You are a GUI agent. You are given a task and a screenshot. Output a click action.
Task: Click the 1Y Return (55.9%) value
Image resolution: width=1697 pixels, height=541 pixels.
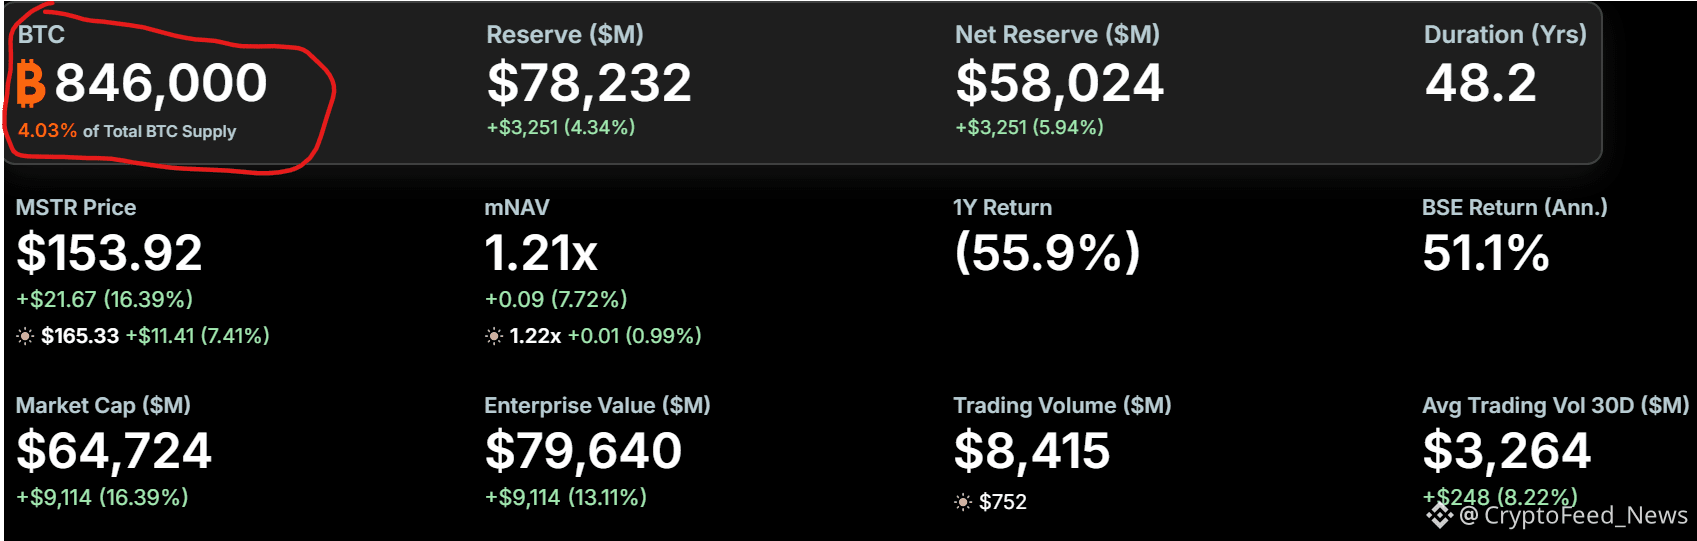point(1047,253)
